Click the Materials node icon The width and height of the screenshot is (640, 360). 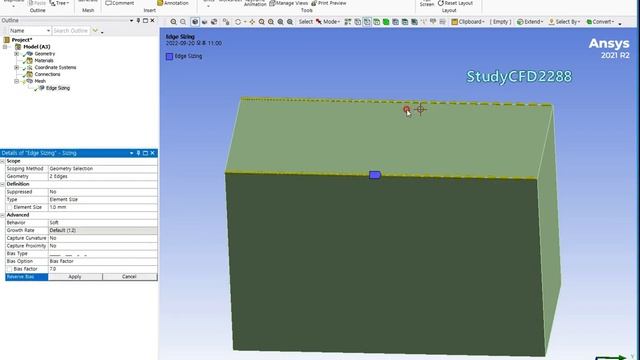click(29, 60)
